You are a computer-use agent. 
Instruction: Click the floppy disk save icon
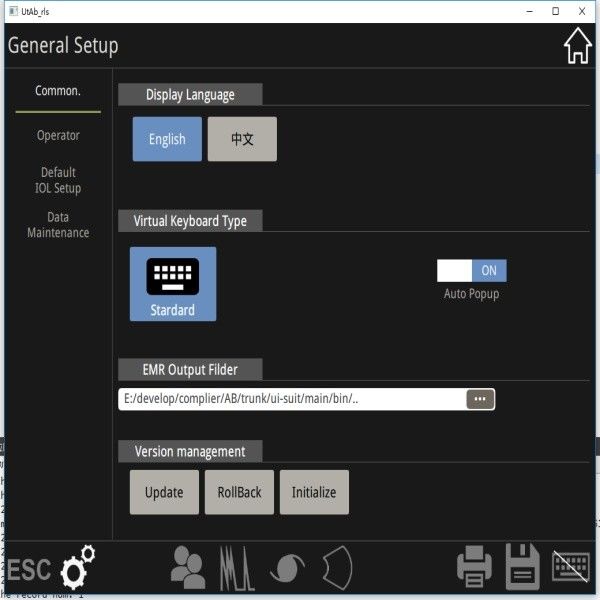(x=522, y=567)
